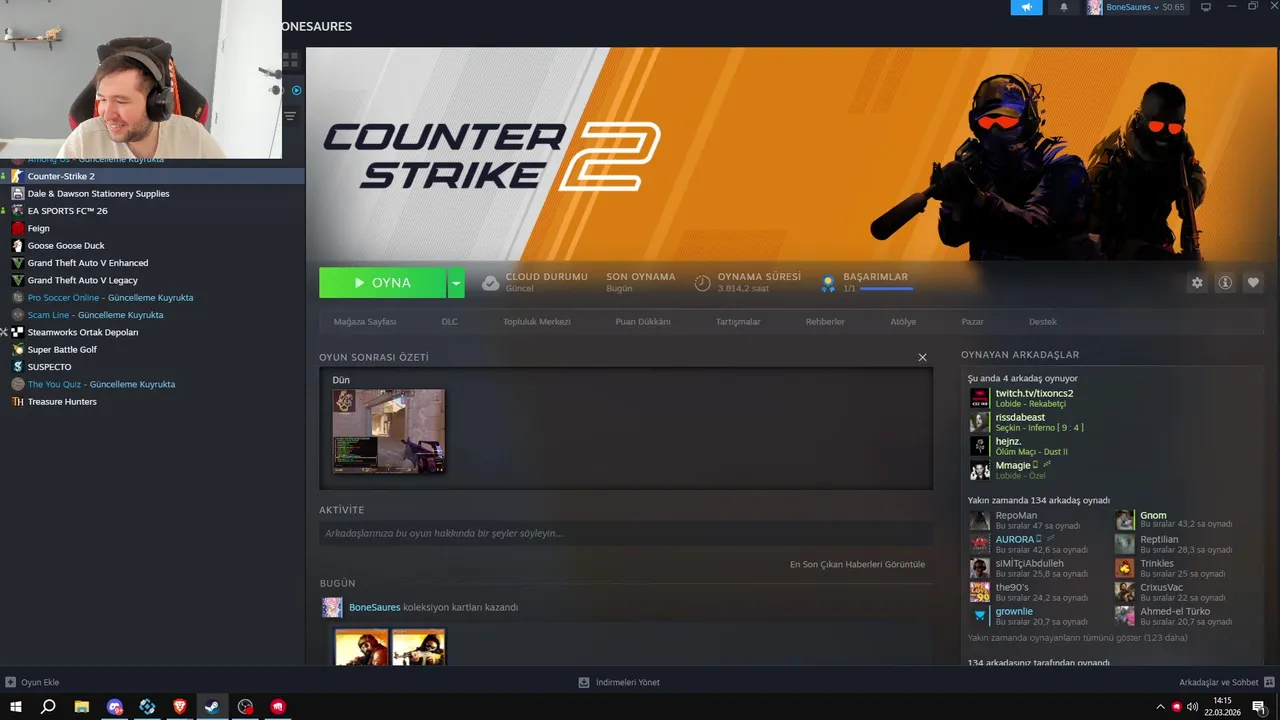Open the Pazar tab
Image resolution: width=1280 pixels, height=720 pixels.
tap(972, 322)
